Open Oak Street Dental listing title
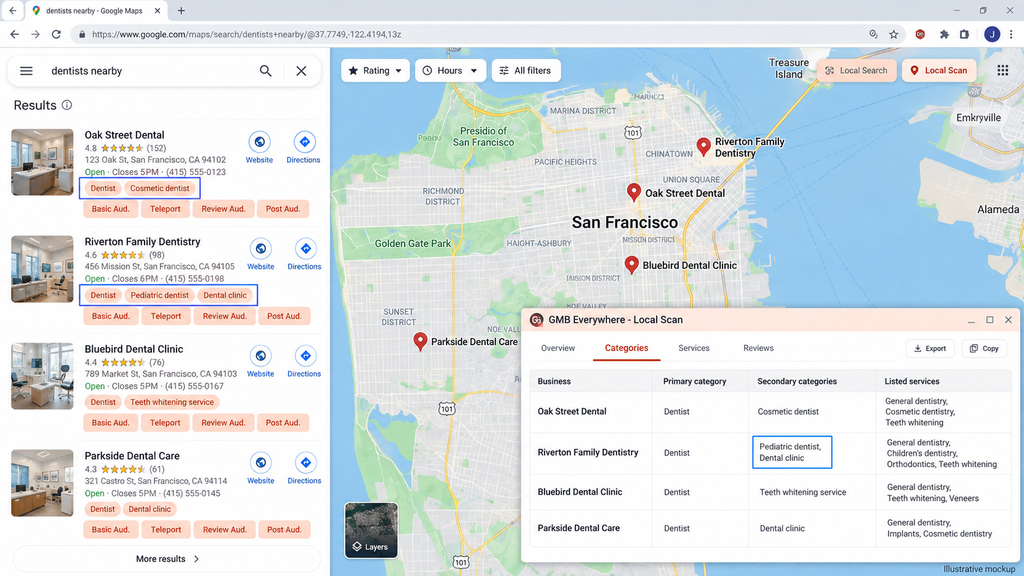This screenshot has width=1024, height=576. pyautogui.click(x=124, y=135)
